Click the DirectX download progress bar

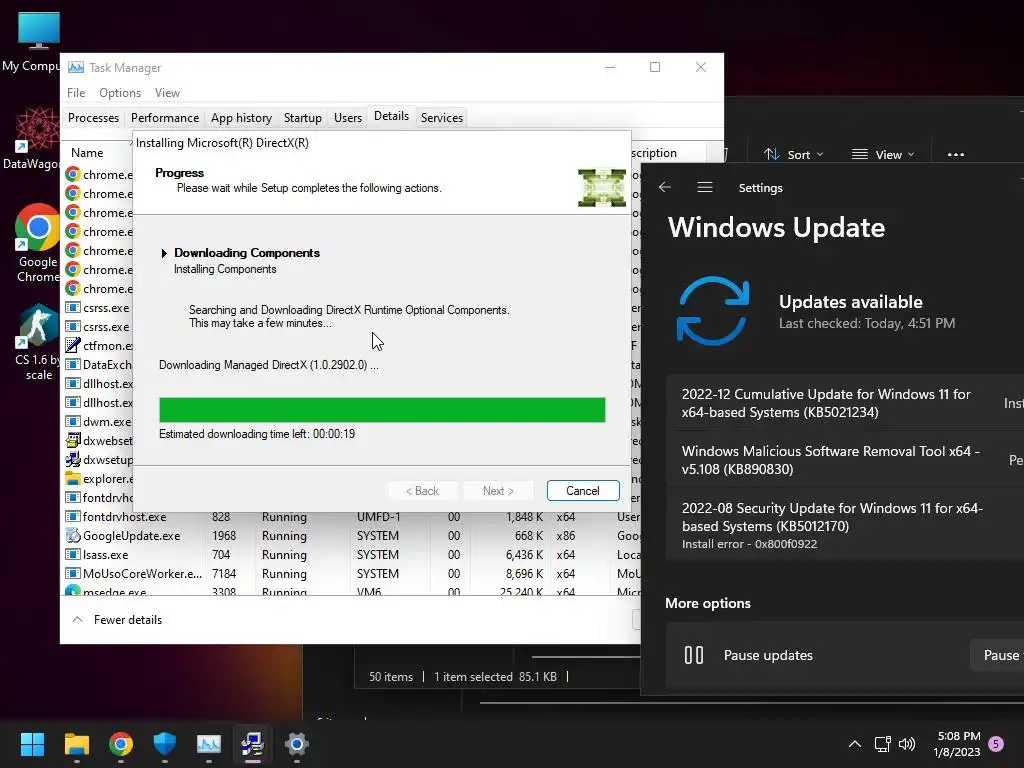point(382,410)
